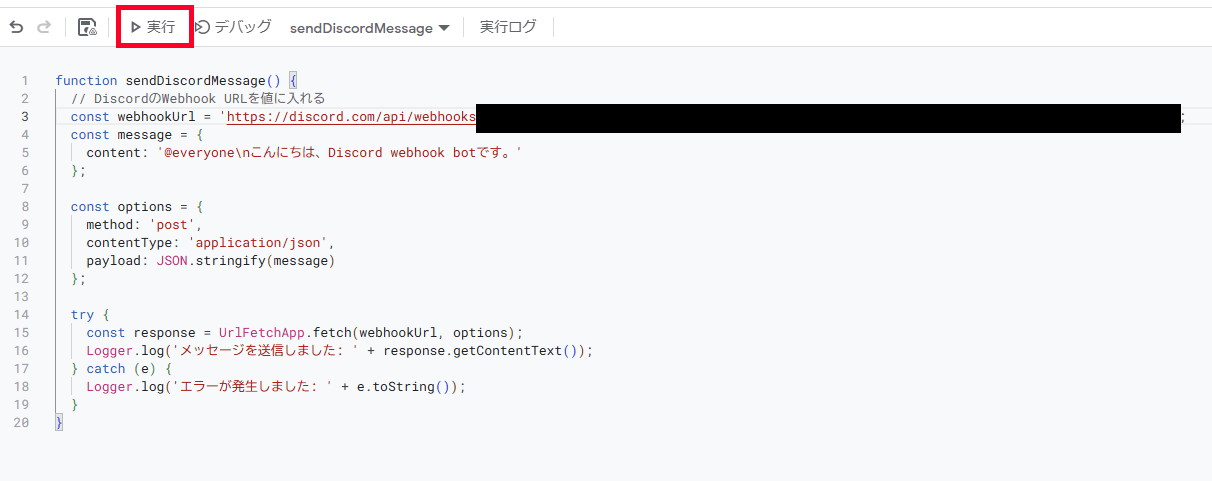Place the cursor in the @everyone content string
This screenshot has height=481, width=1212.
coord(340,153)
